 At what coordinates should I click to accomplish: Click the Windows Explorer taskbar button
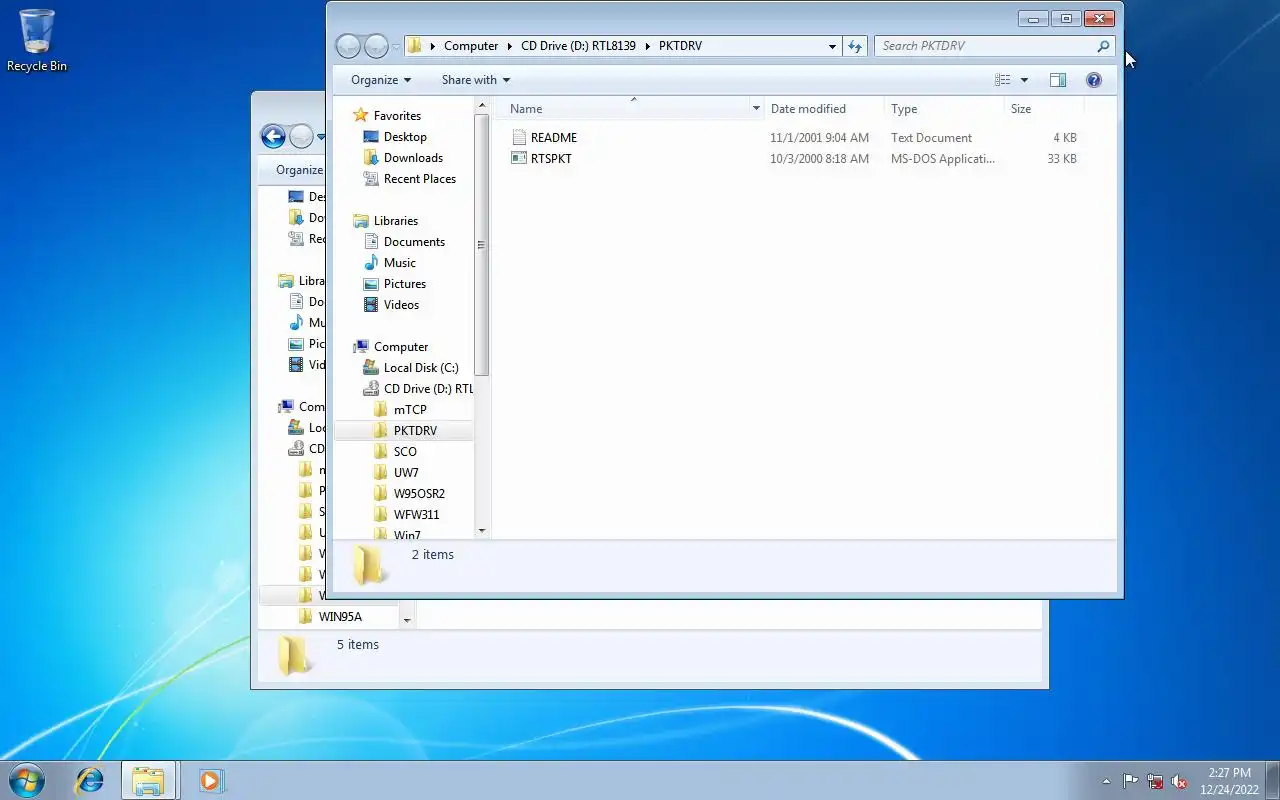point(148,780)
